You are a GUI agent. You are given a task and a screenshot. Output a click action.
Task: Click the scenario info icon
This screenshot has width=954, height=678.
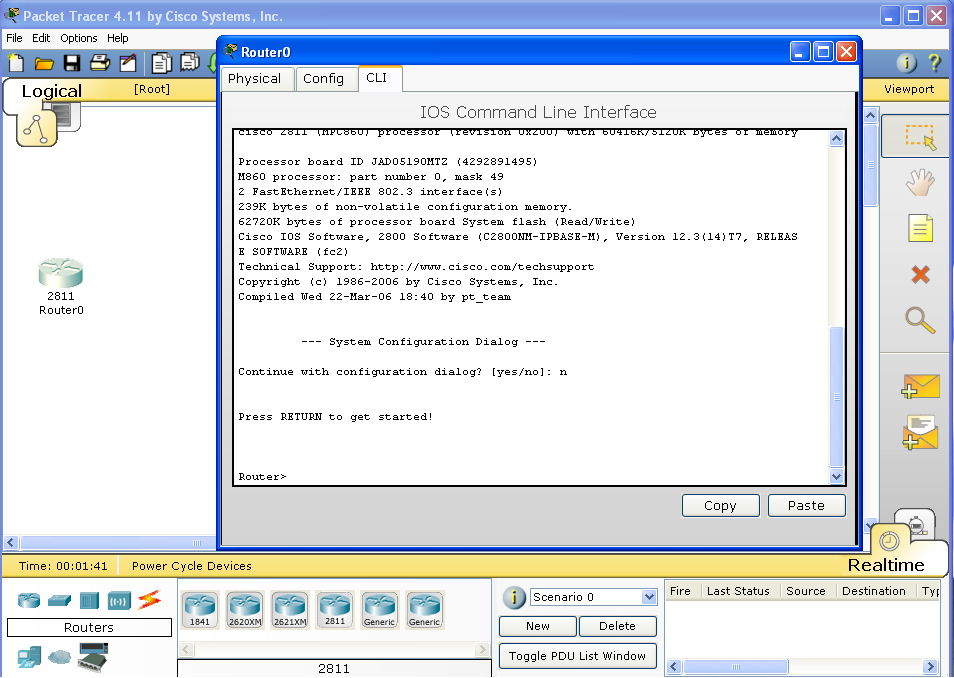514,598
